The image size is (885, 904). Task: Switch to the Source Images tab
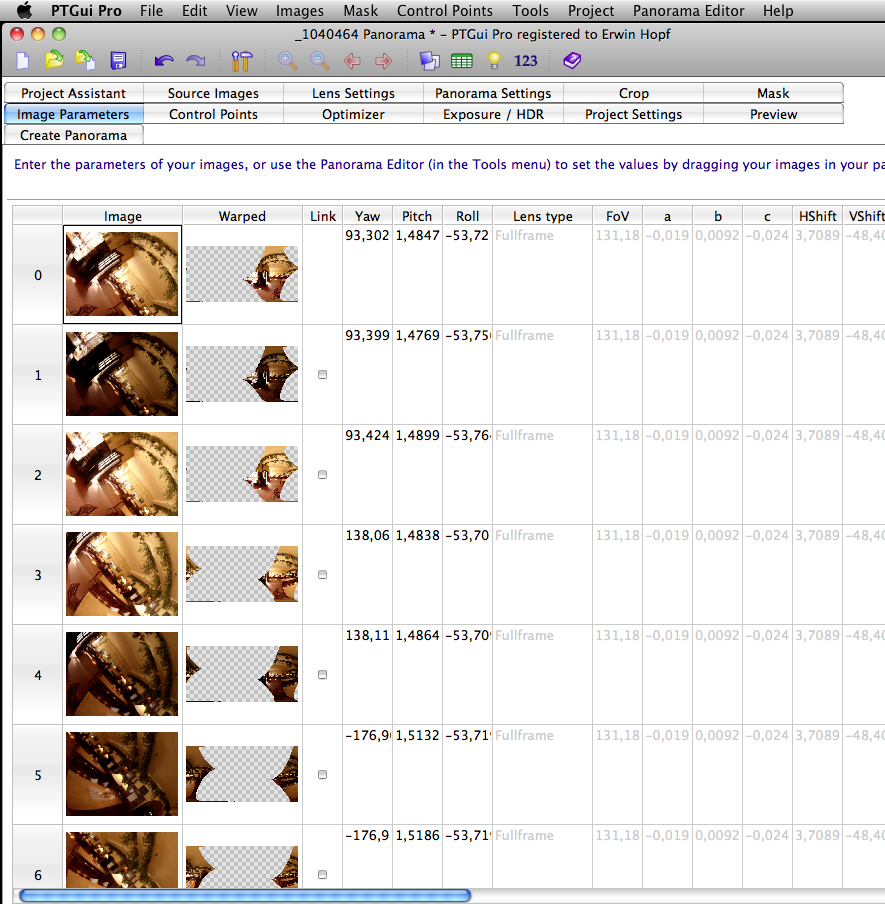point(213,93)
